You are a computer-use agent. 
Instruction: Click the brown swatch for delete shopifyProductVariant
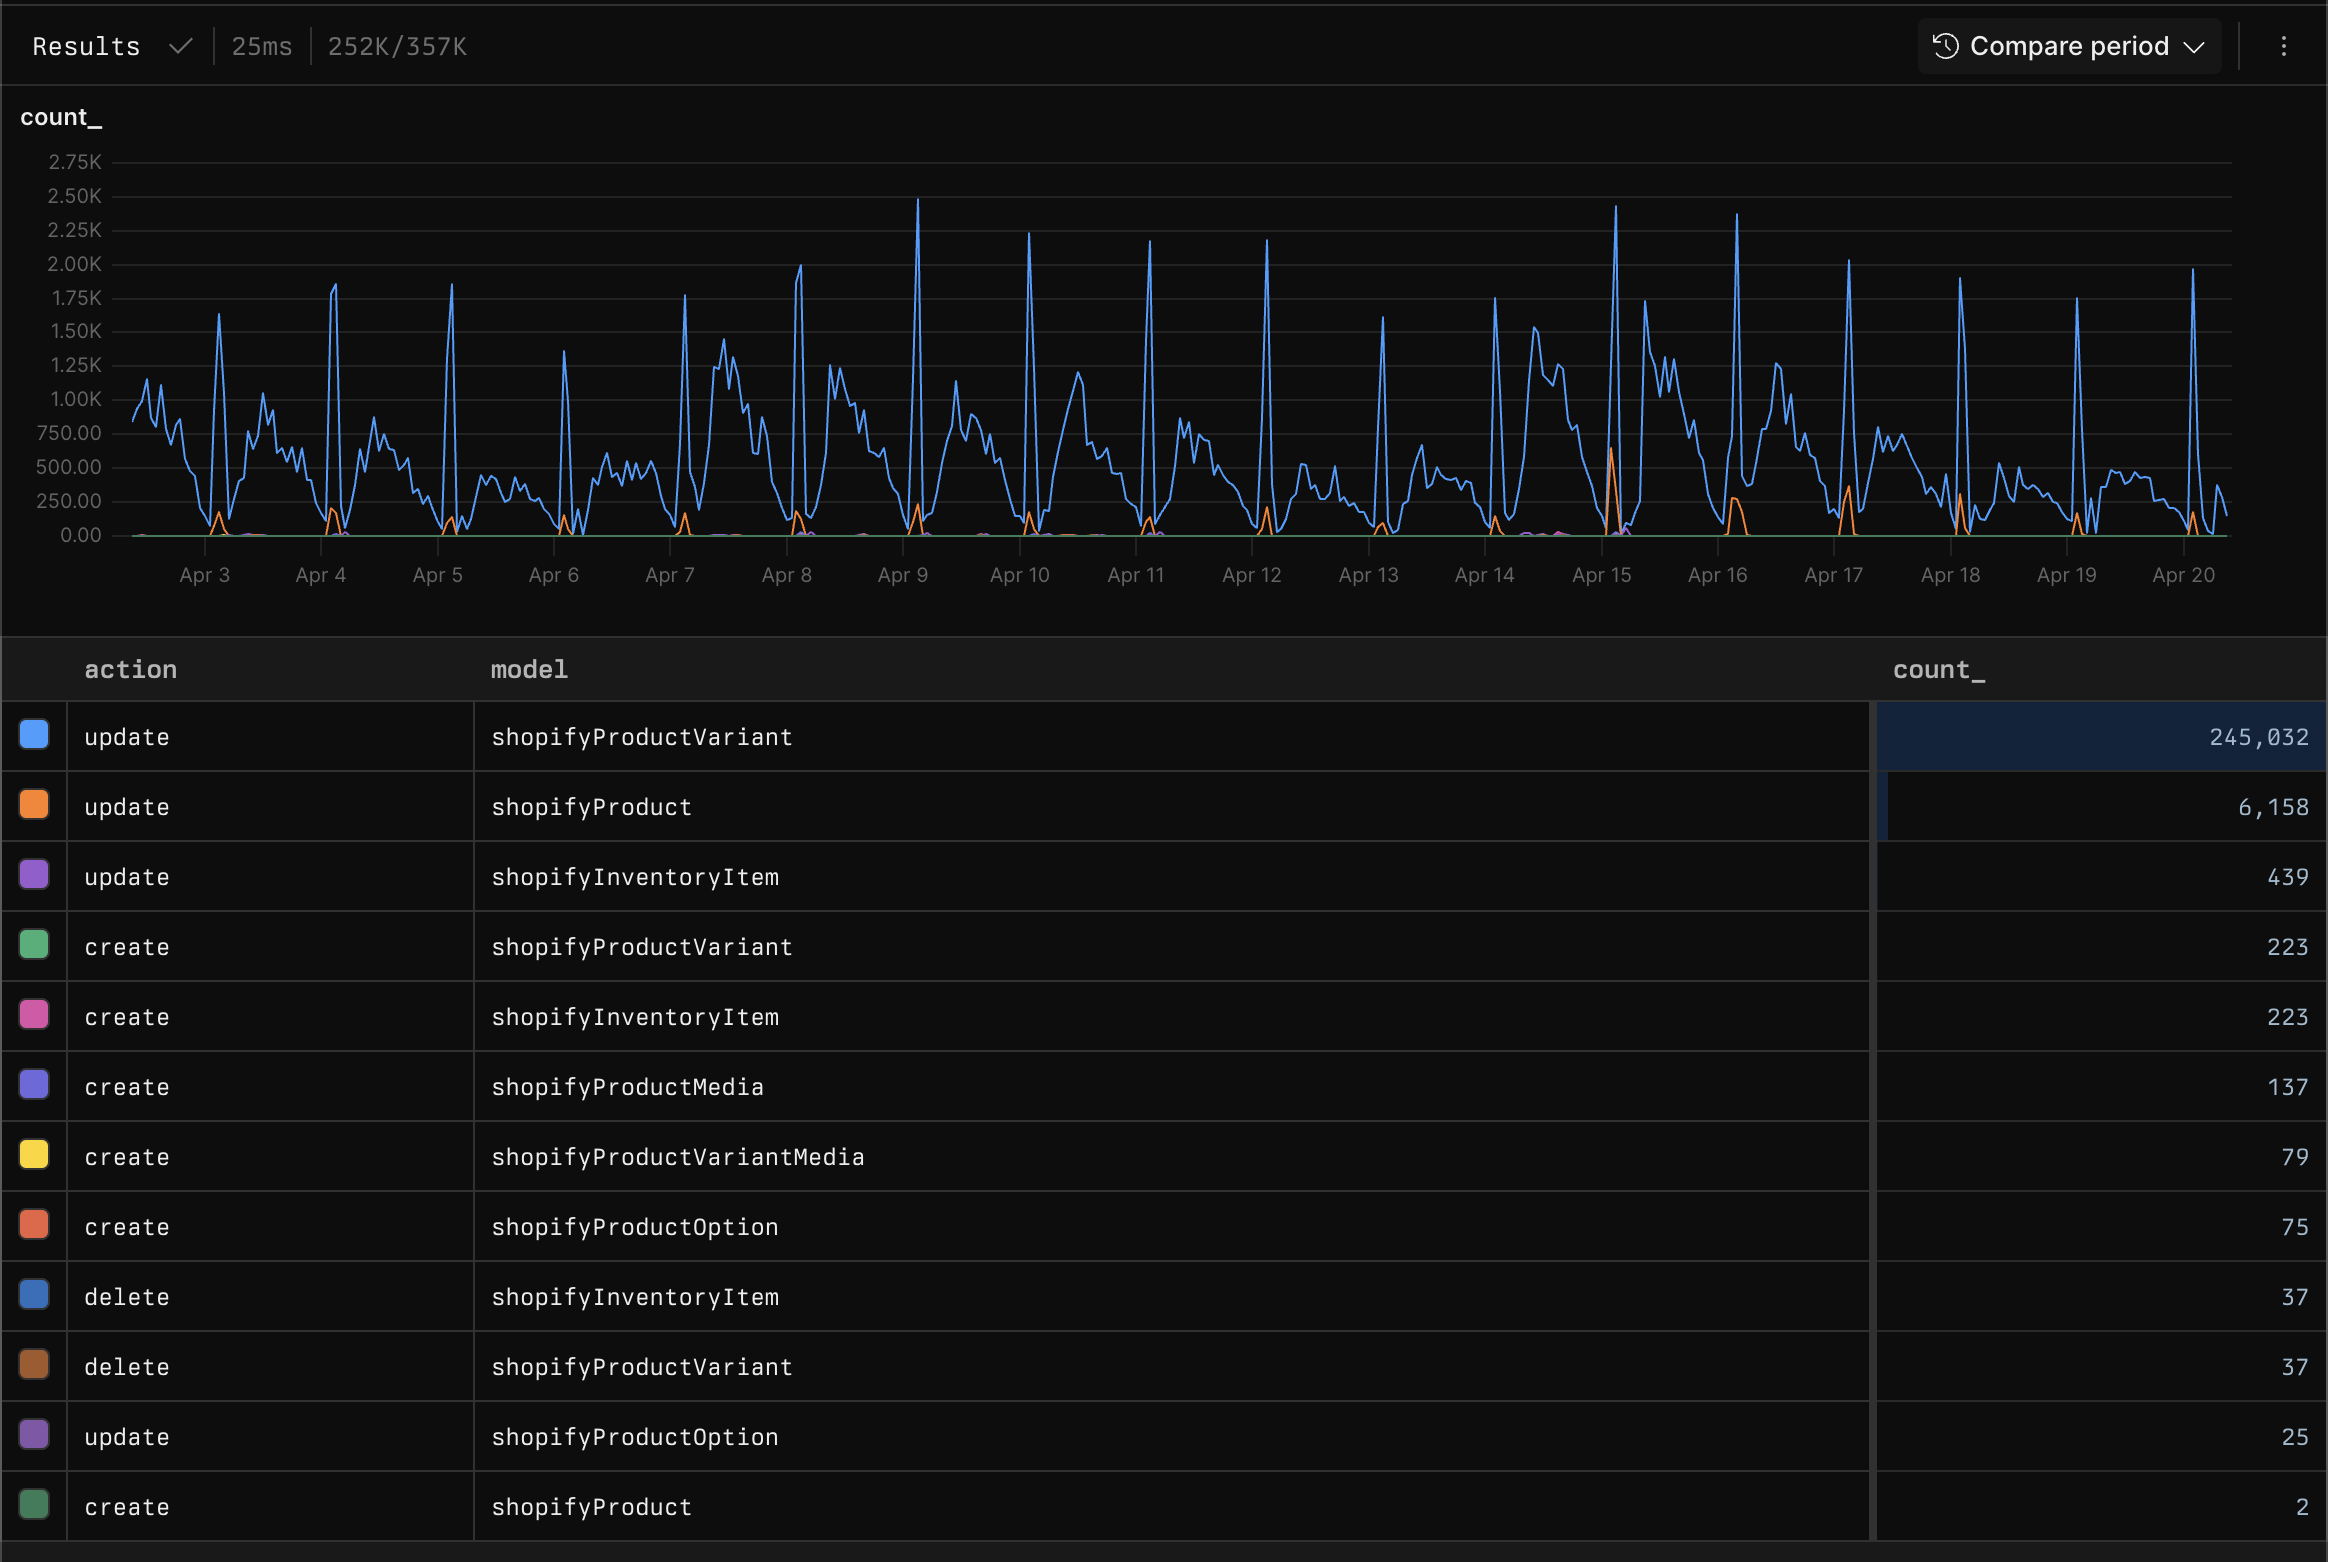[x=34, y=1365]
